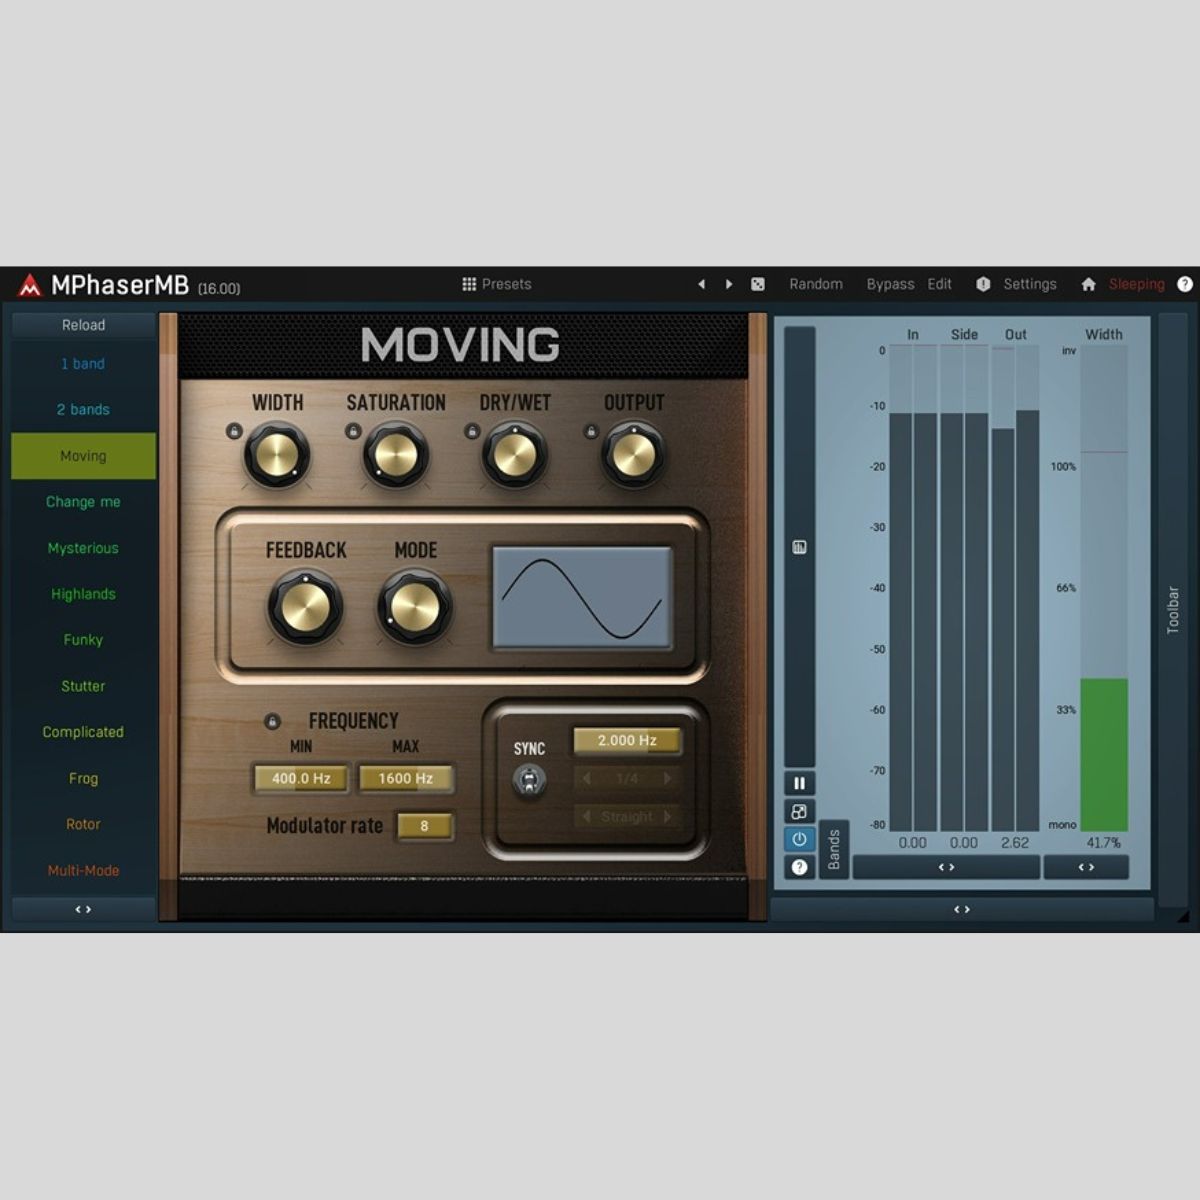The width and height of the screenshot is (1200, 1200).
Task: Click the dice randomize icon
Action: coord(758,284)
